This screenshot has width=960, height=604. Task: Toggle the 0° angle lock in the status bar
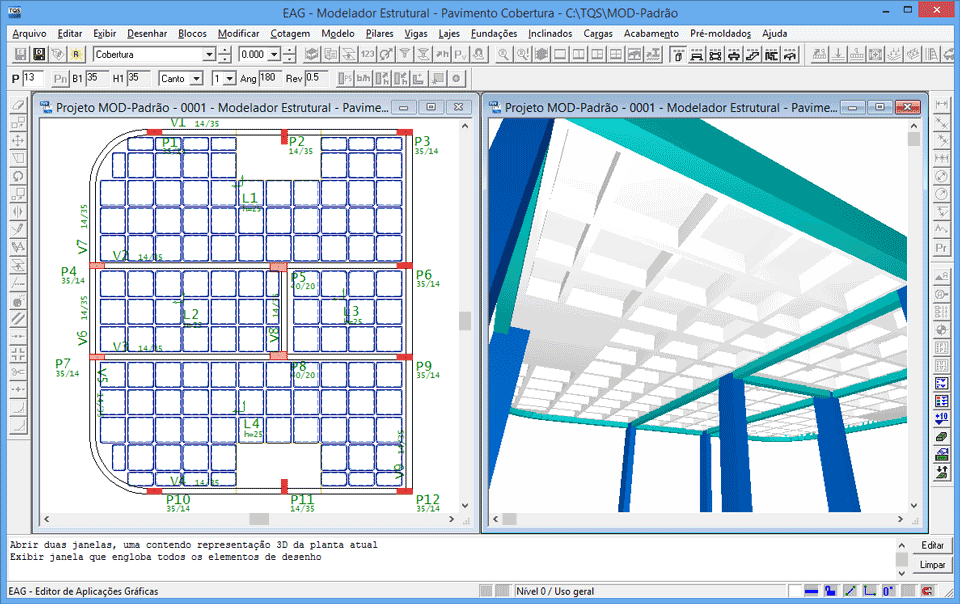coord(888,589)
